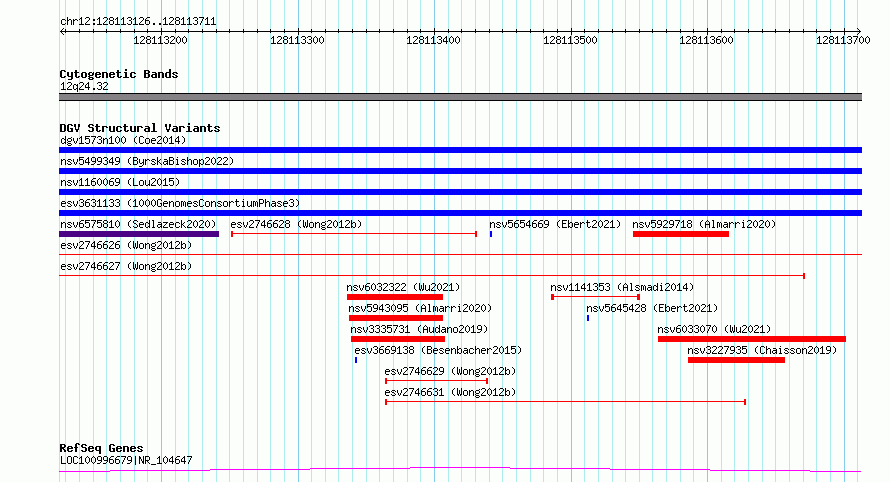890x482 pixels.
Task: Click the red bar of nsv6033070
Action: point(752,339)
